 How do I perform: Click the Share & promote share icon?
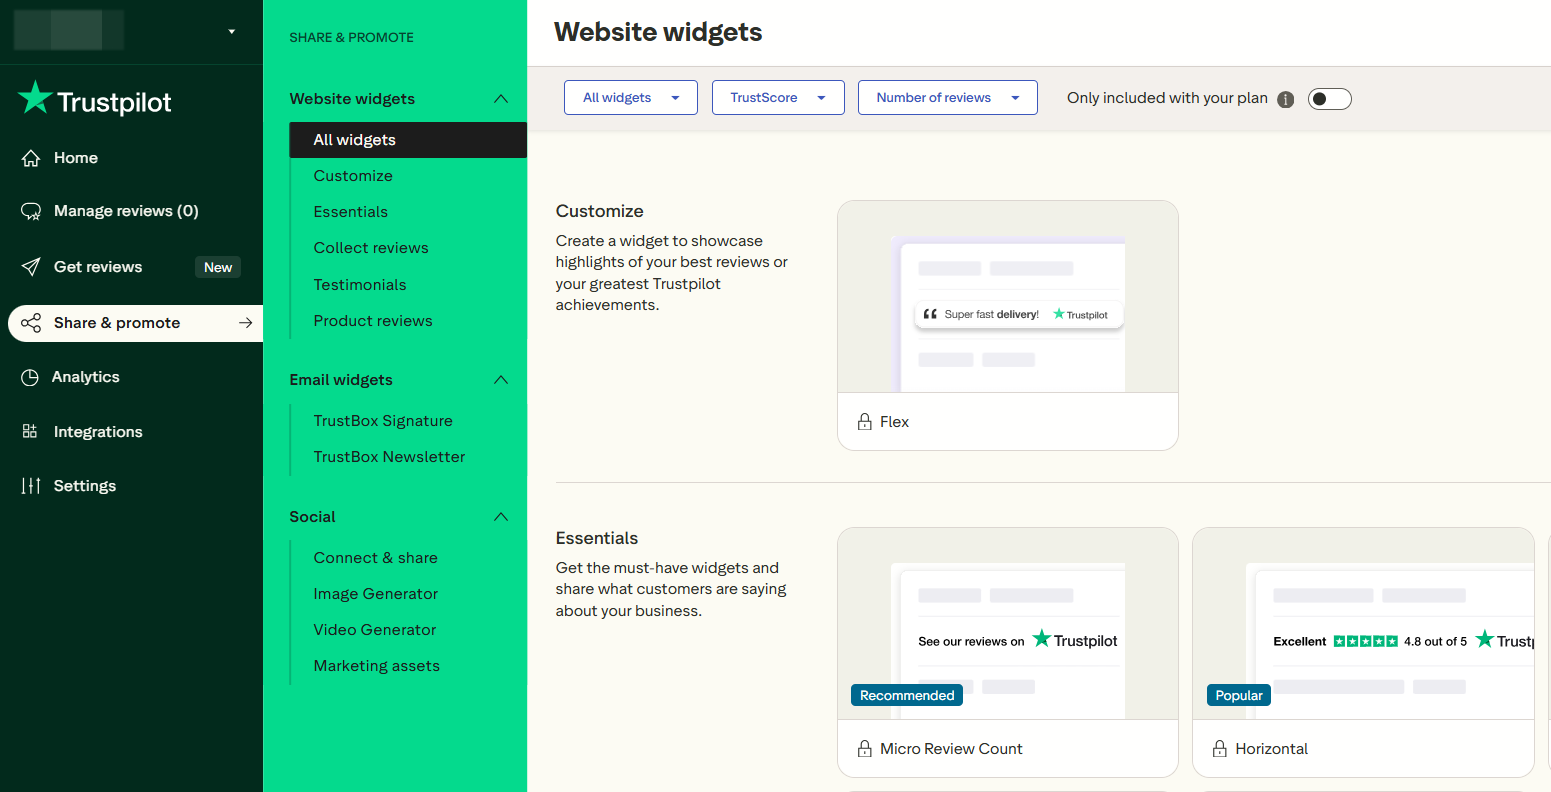[31, 323]
